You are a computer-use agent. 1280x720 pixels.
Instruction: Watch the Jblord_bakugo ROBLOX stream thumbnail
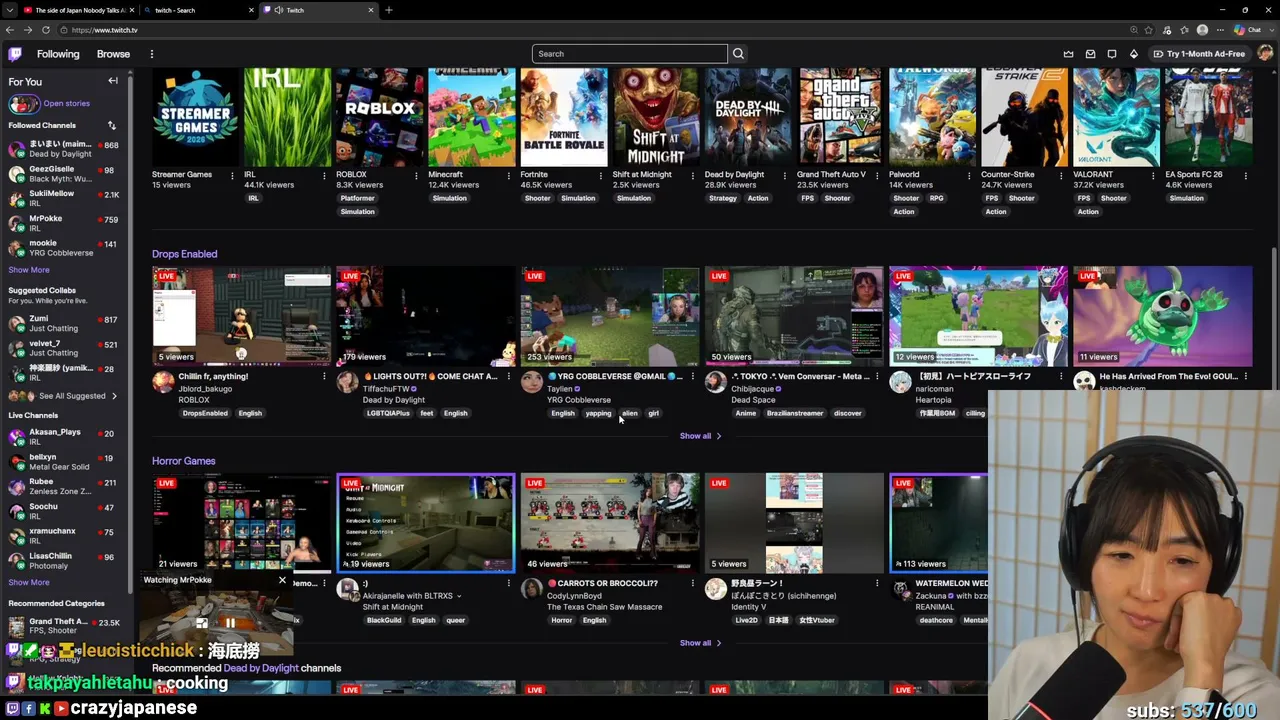(x=241, y=316)
